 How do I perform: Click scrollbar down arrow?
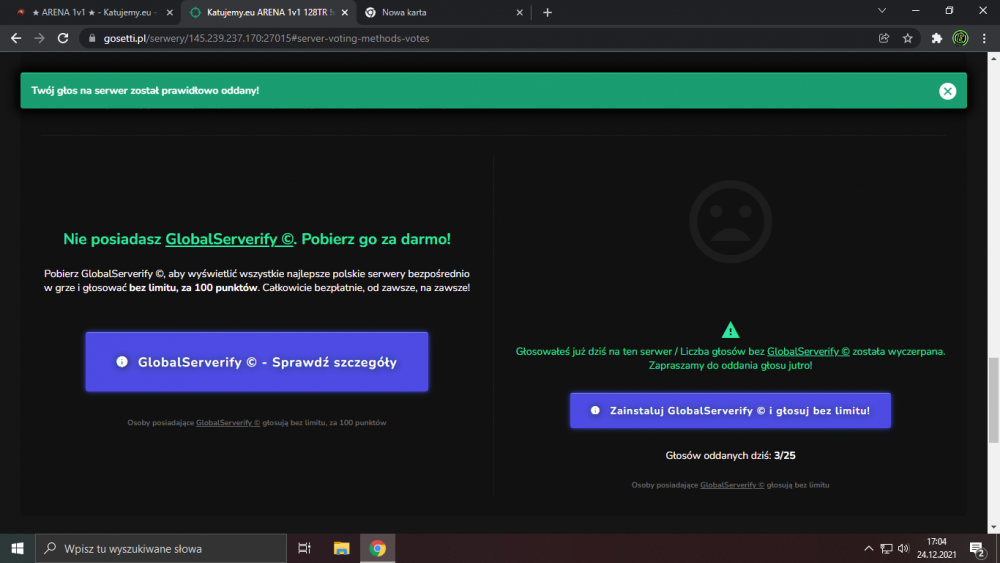point(994,528)
